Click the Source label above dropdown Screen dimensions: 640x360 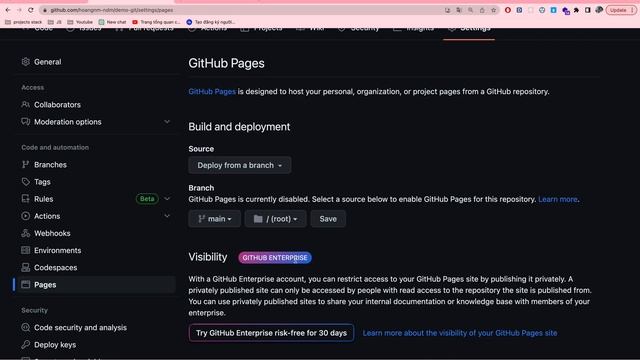201,149
